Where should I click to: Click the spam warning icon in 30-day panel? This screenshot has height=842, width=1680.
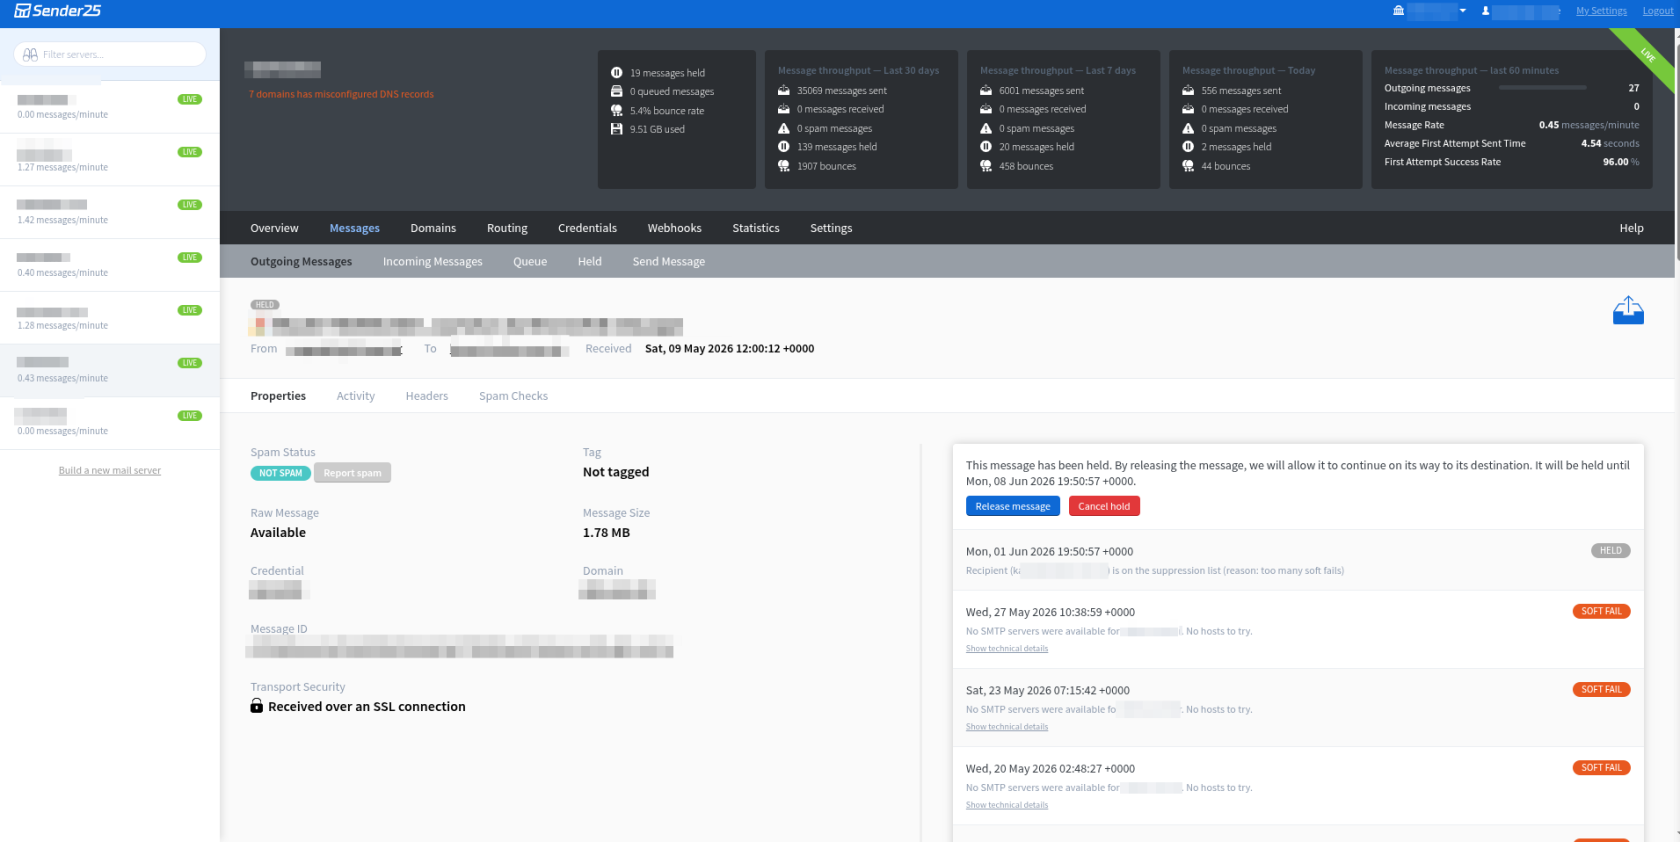(784, 129)
